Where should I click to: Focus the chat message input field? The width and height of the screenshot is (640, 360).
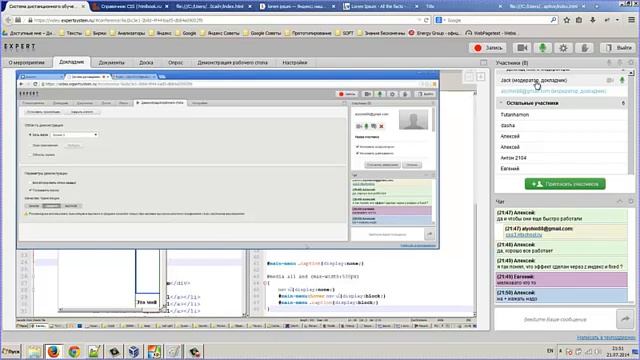point(555,319)
